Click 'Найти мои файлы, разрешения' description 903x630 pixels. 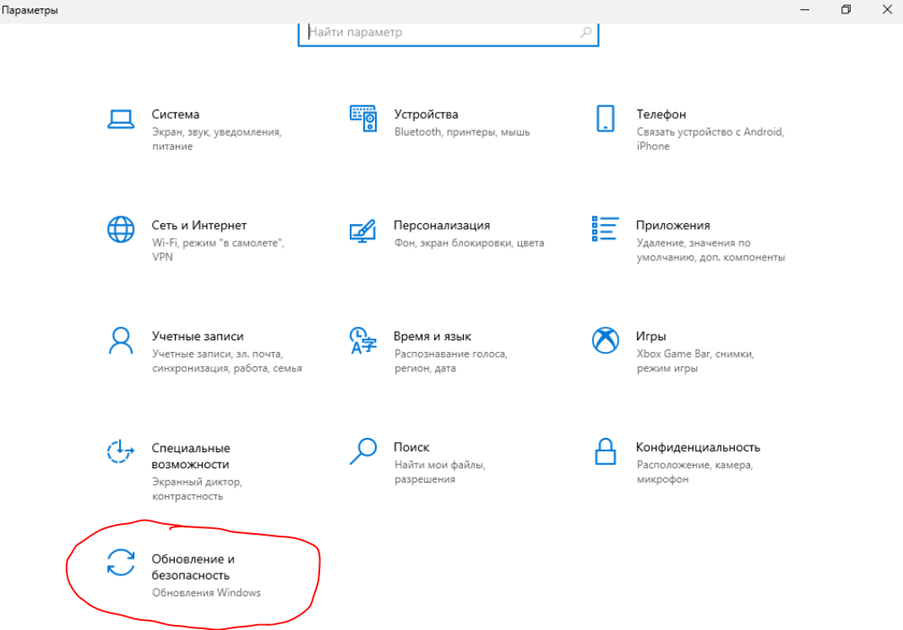[440, 472]
